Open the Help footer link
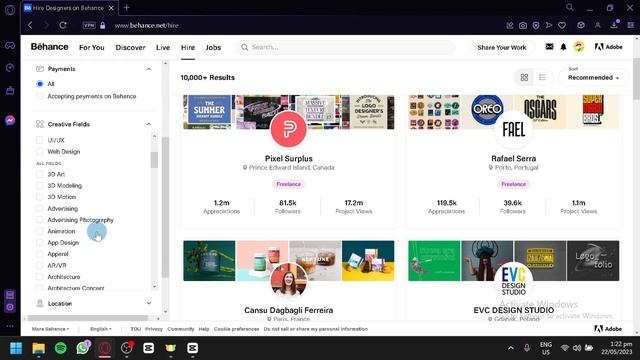Viewport: 640px width, 360px height. 204,329
